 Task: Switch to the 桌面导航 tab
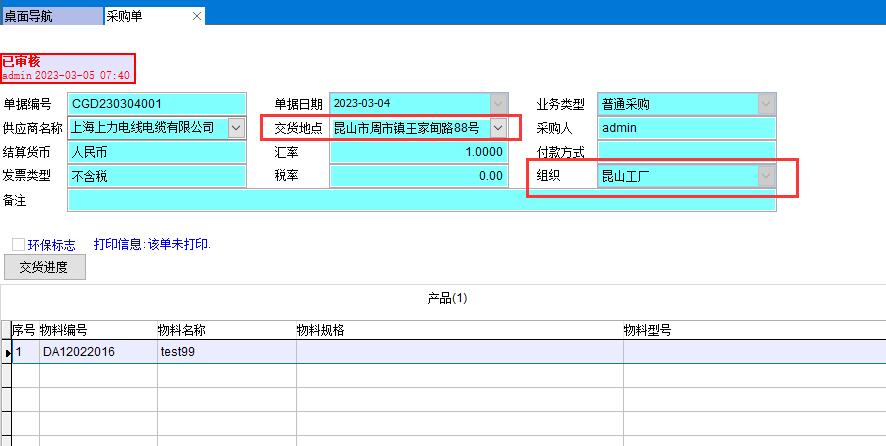click(50, 16)
